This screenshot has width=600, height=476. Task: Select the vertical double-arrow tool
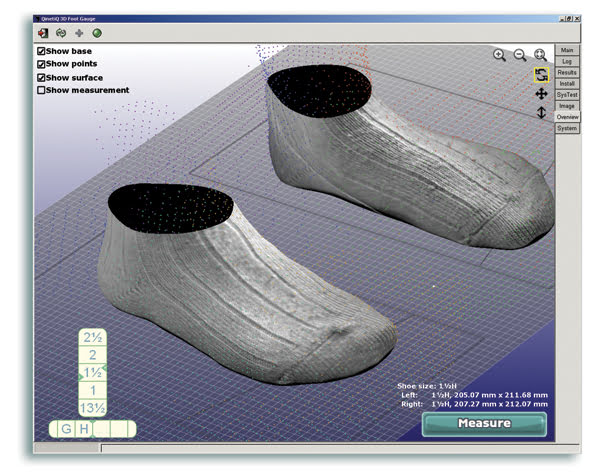(x=541, y=112)
